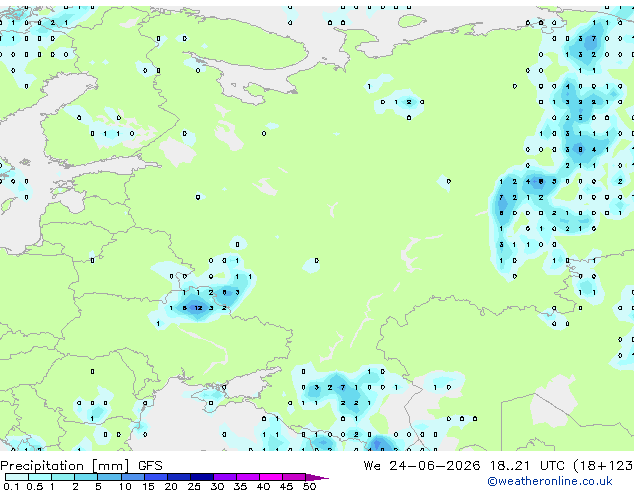Open the weatheronline.co.uk copyright link

click(x=550, y=481)
